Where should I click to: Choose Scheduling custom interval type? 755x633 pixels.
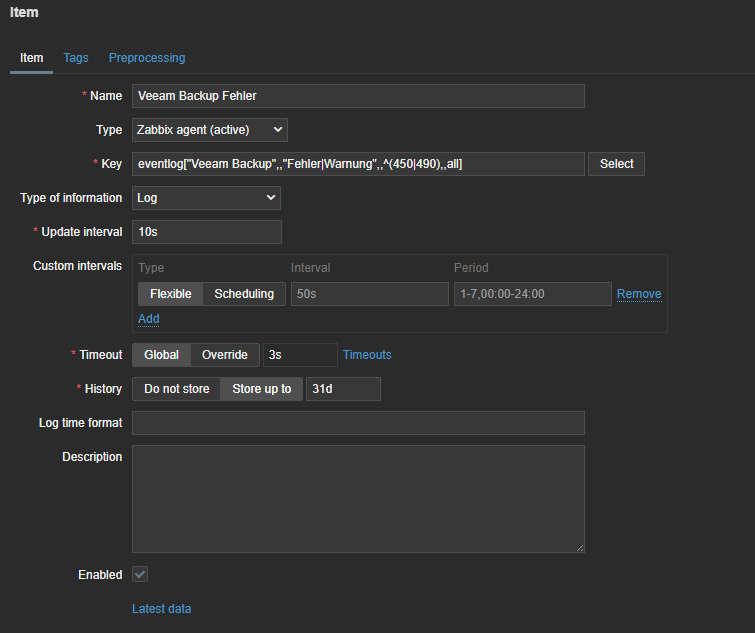tap(244, 294)
